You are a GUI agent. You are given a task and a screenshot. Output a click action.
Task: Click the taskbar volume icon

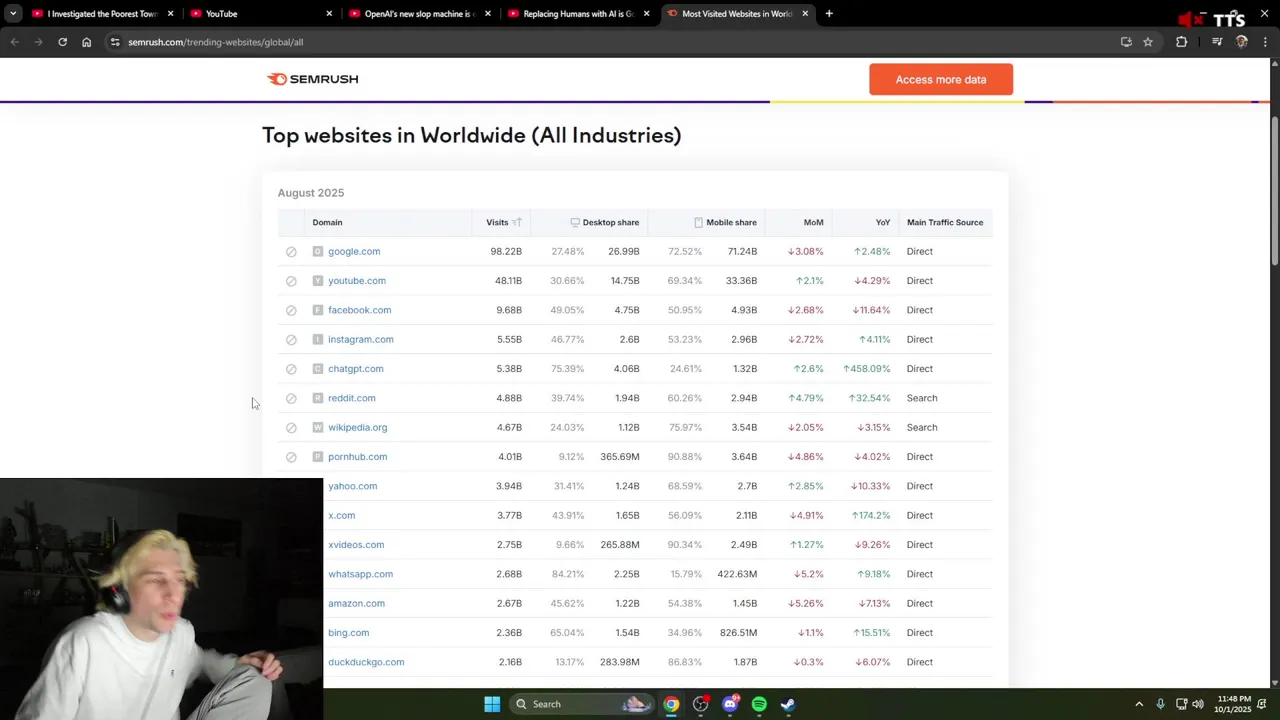click(1198, 704)
